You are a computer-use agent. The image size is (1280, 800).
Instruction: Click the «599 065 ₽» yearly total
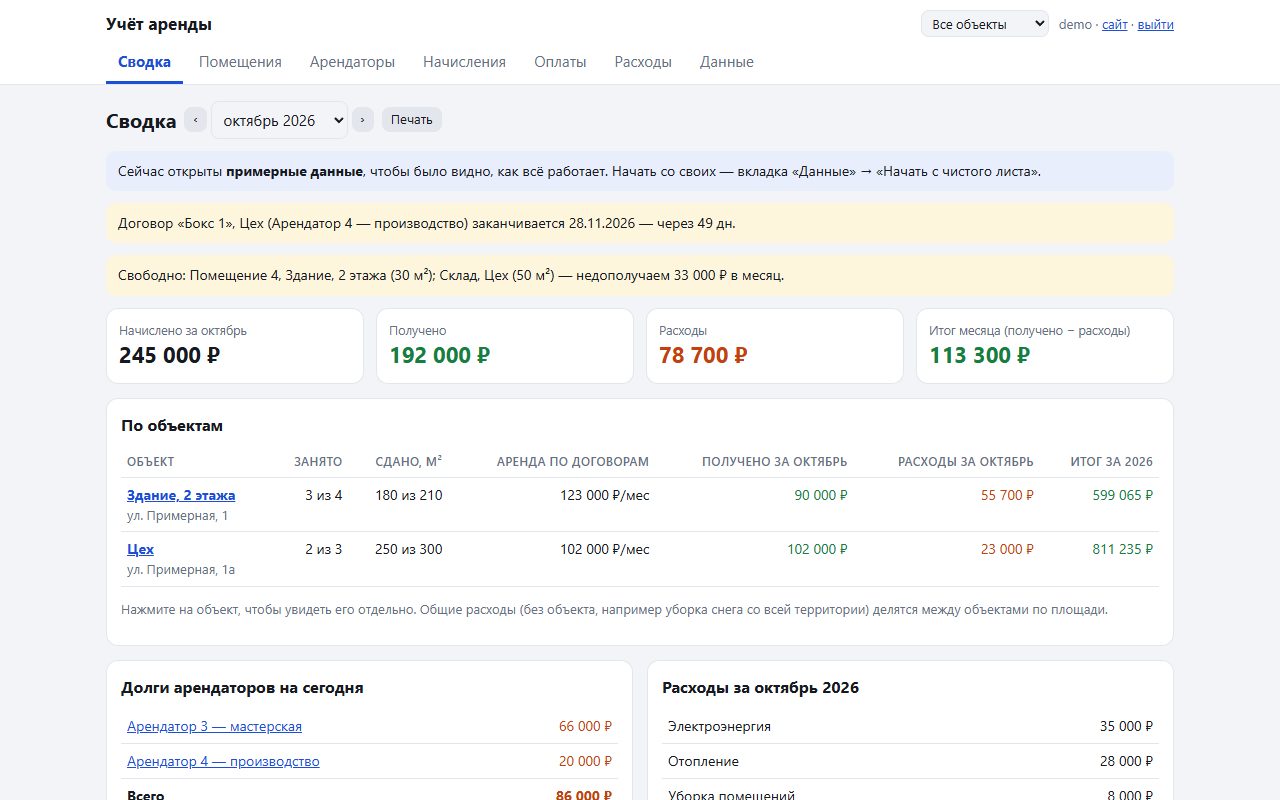point(1123,495)
